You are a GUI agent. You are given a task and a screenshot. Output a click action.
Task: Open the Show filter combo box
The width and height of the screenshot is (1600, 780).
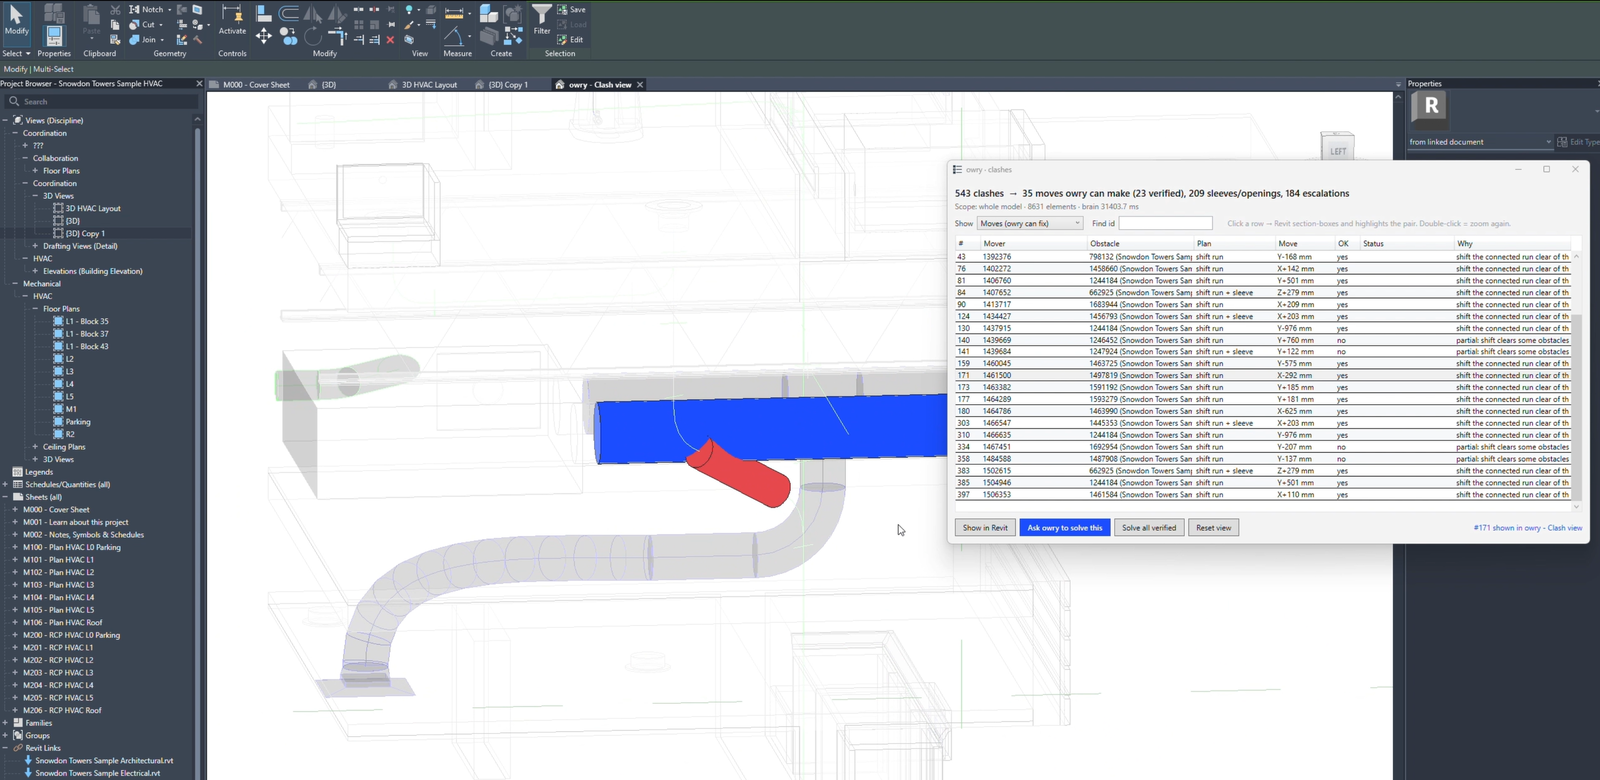1030,223
